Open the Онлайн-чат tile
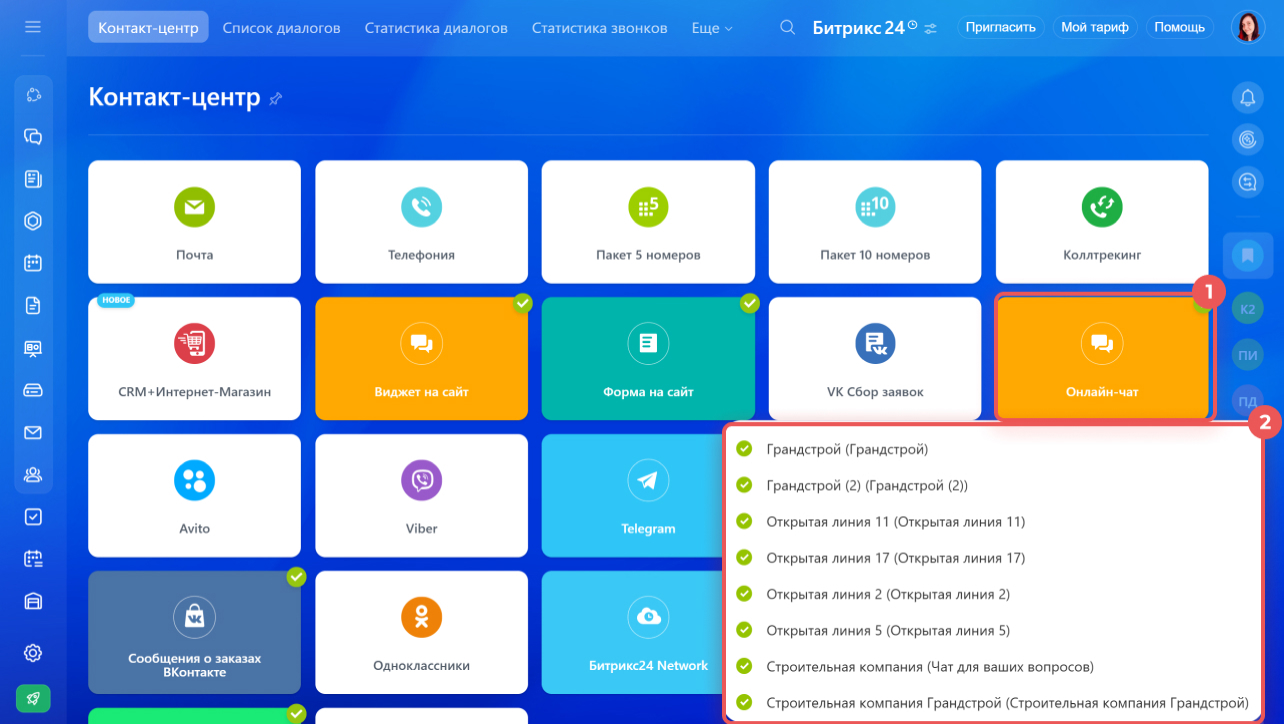 point(1102,359)
